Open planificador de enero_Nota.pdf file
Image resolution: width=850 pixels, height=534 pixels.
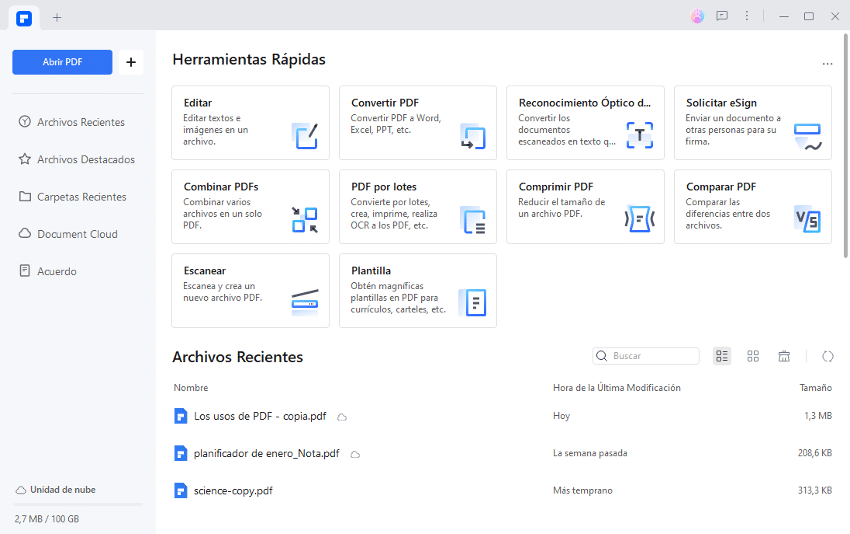[x=266, y=453]
